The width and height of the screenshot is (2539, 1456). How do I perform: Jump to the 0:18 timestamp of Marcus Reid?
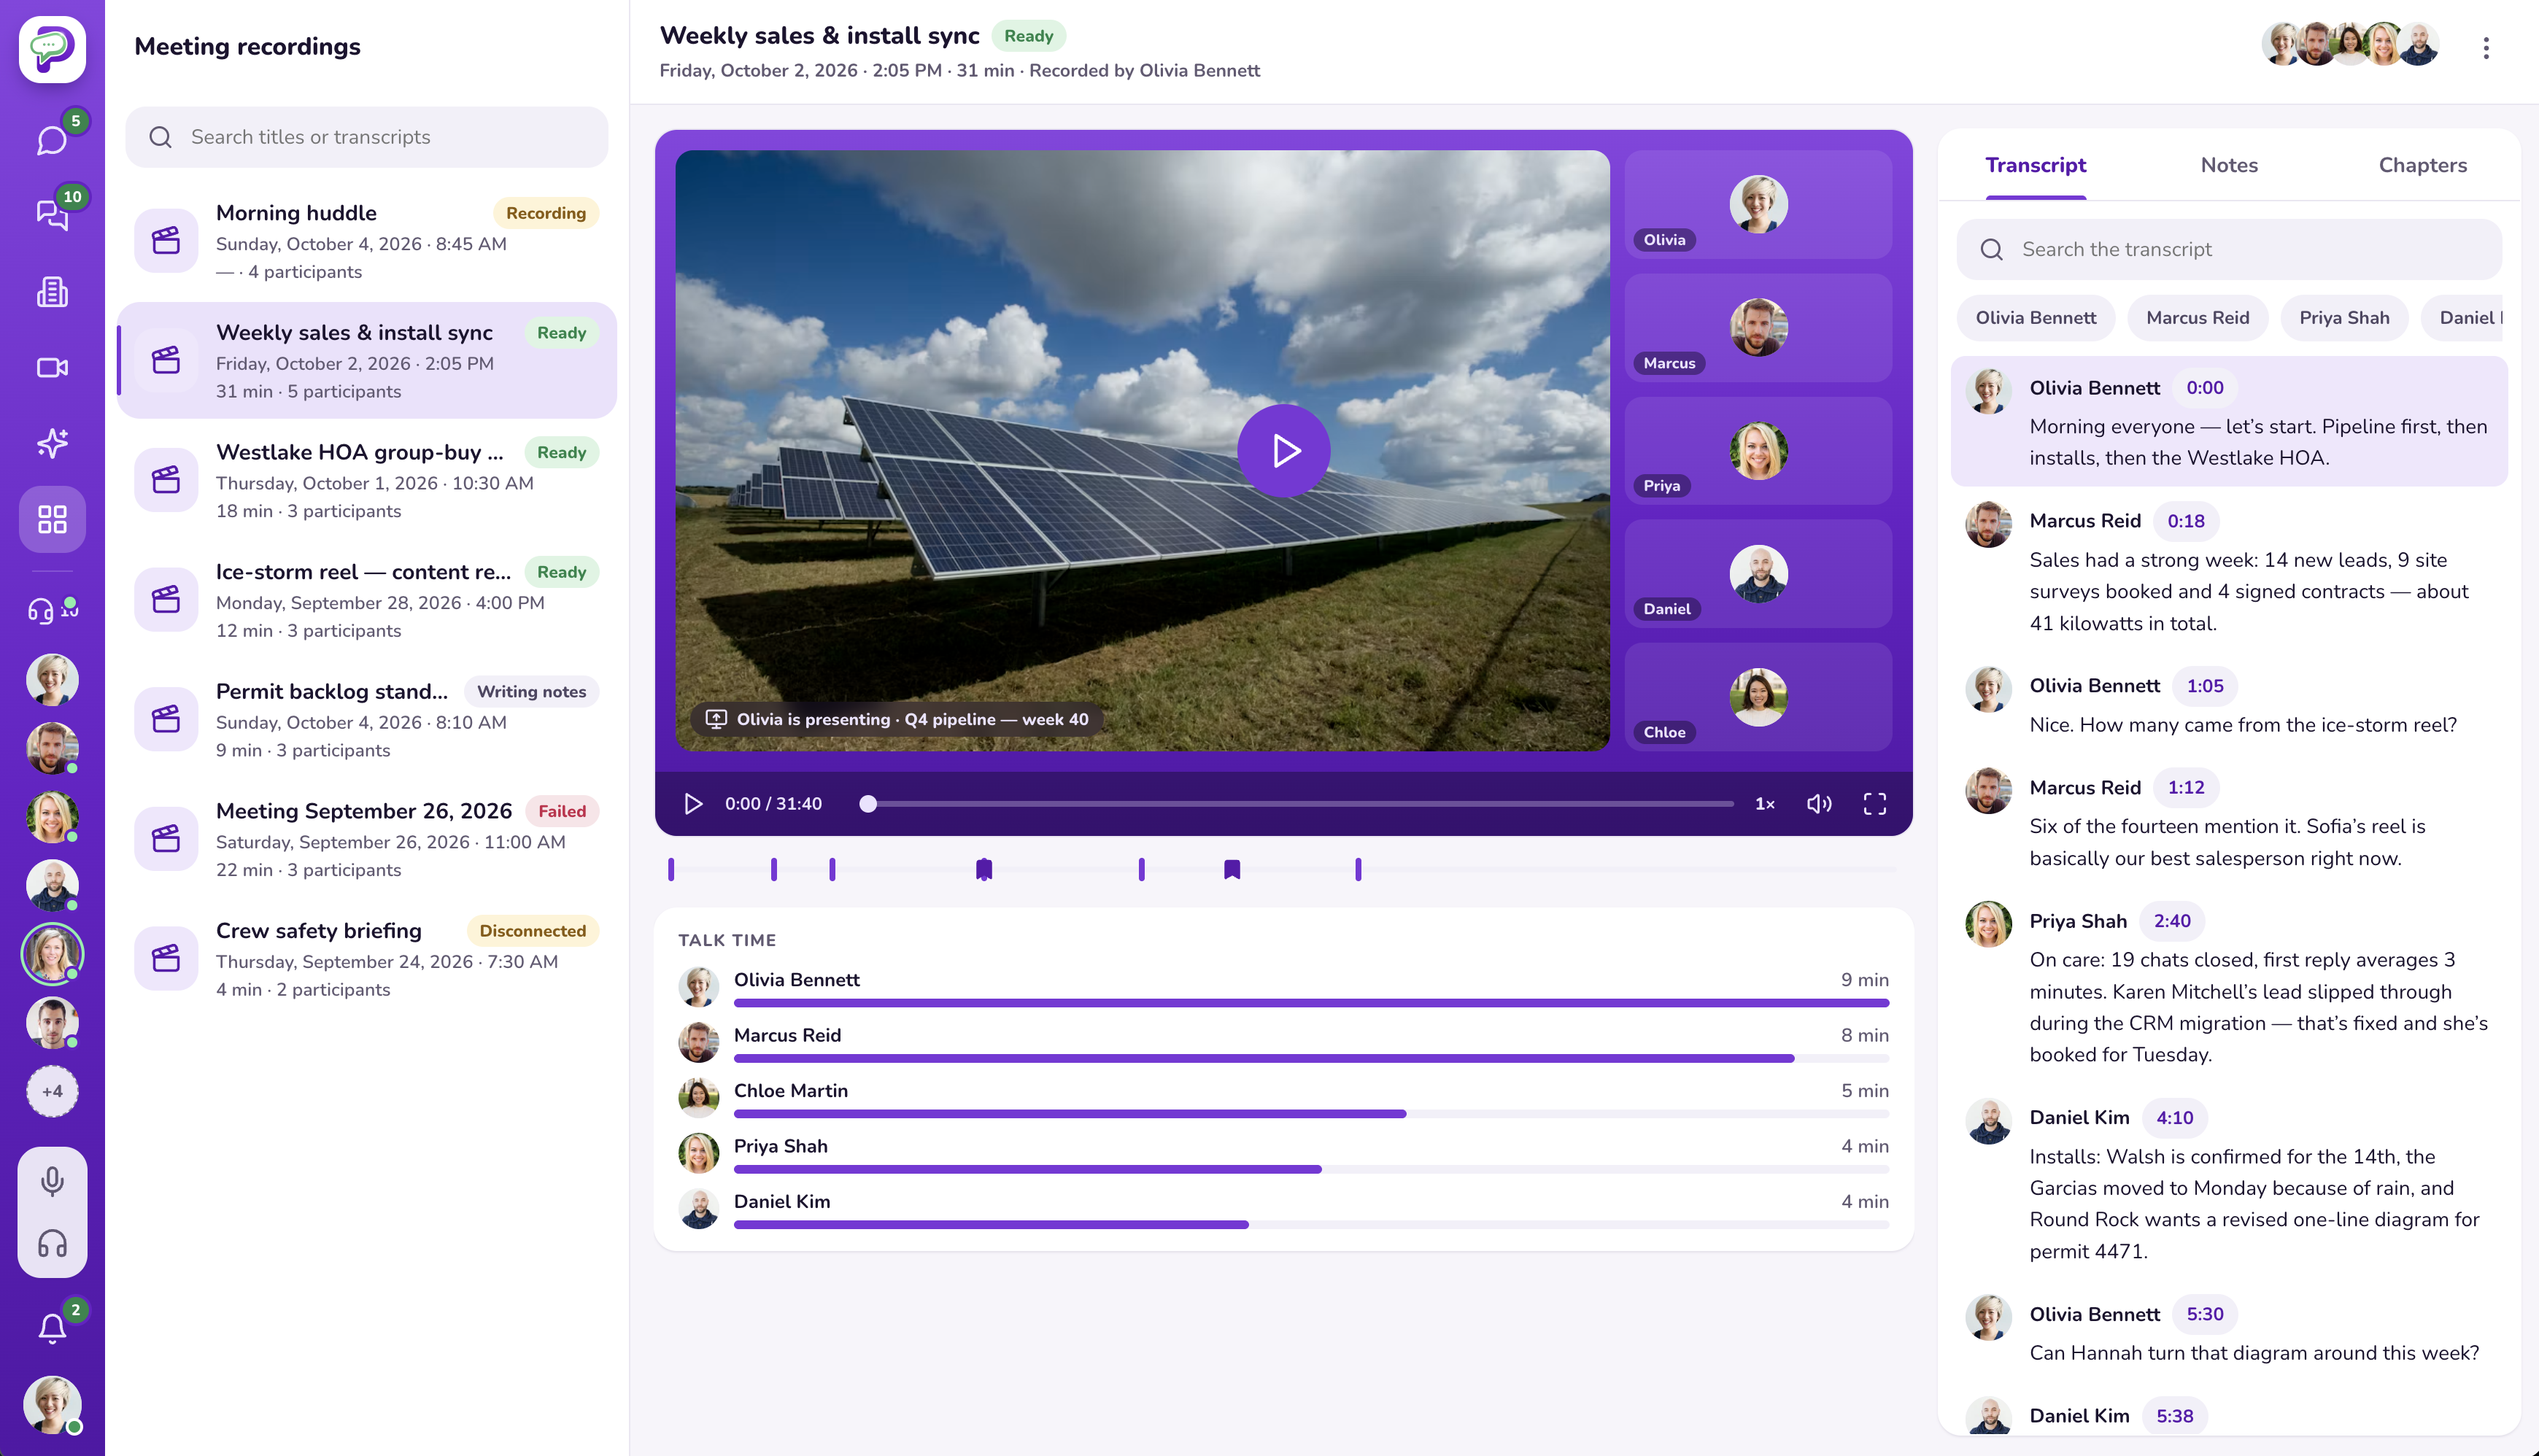click(2185, 520)
